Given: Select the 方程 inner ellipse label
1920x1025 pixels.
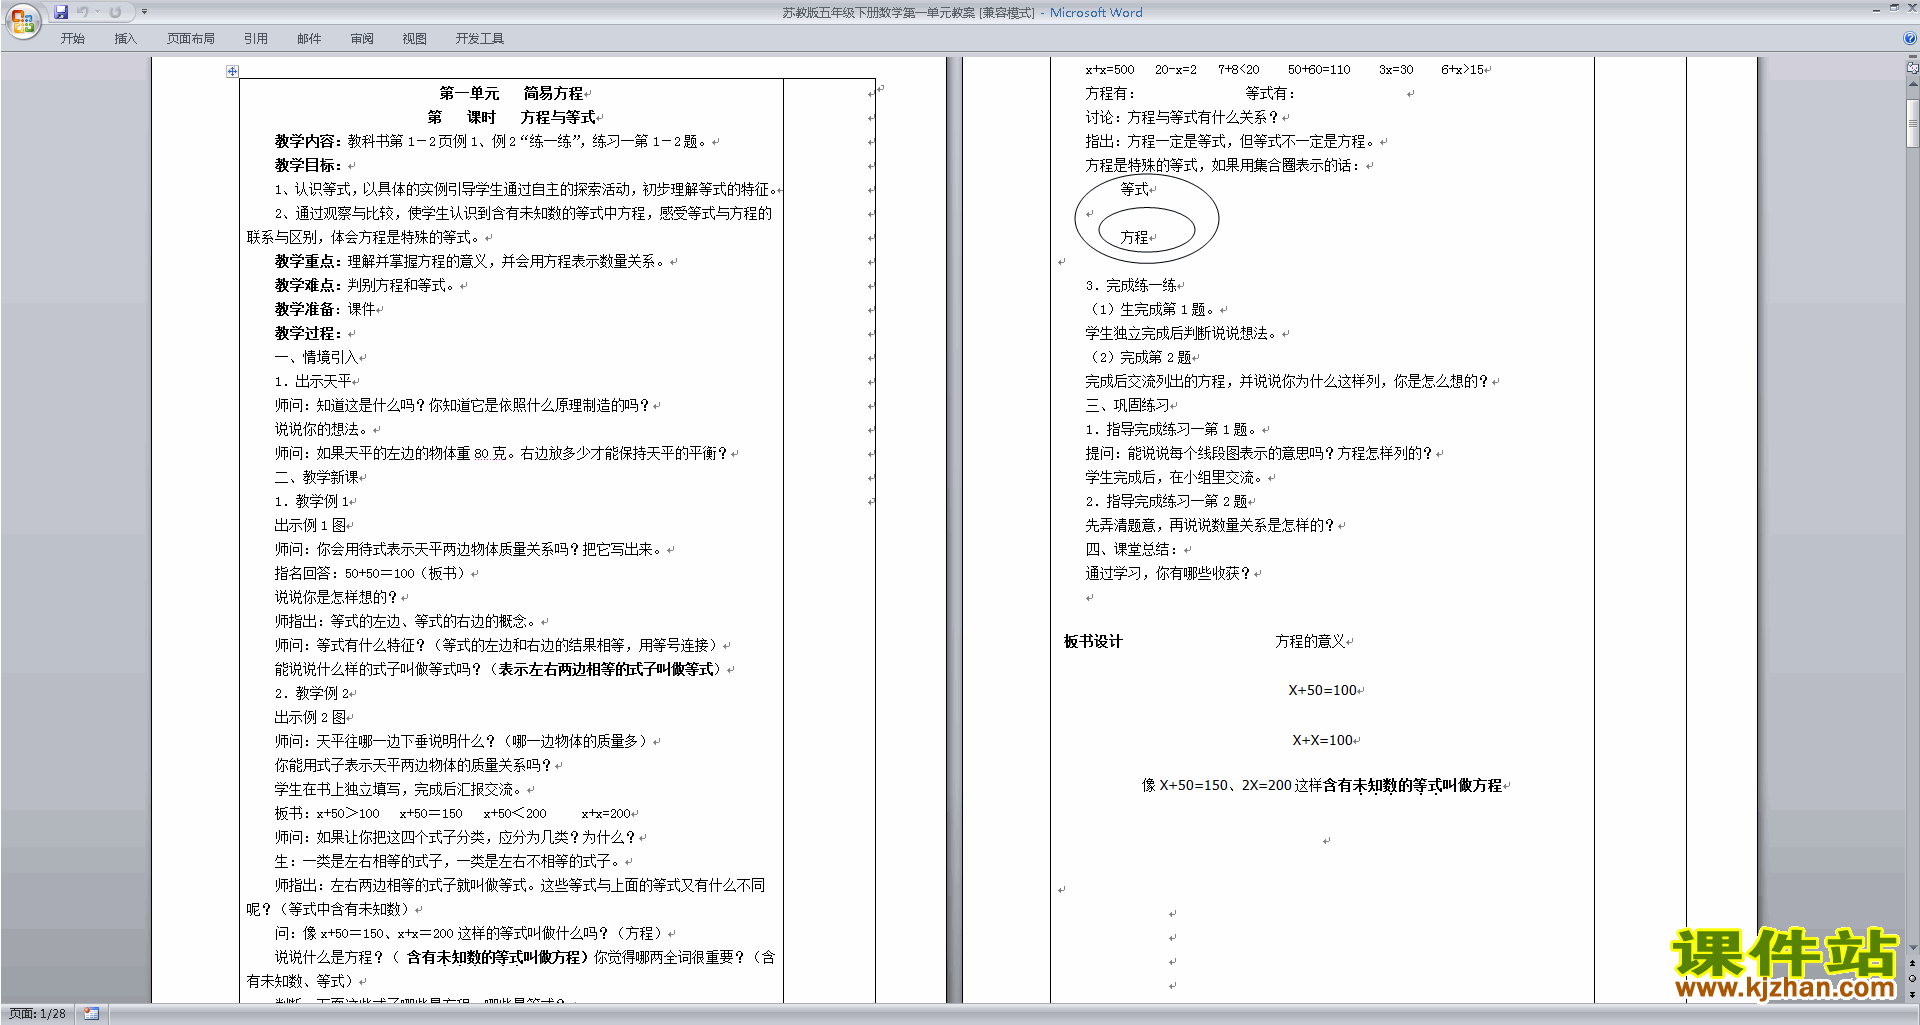Looking at the screenshot, I should tap(1134, 237).
